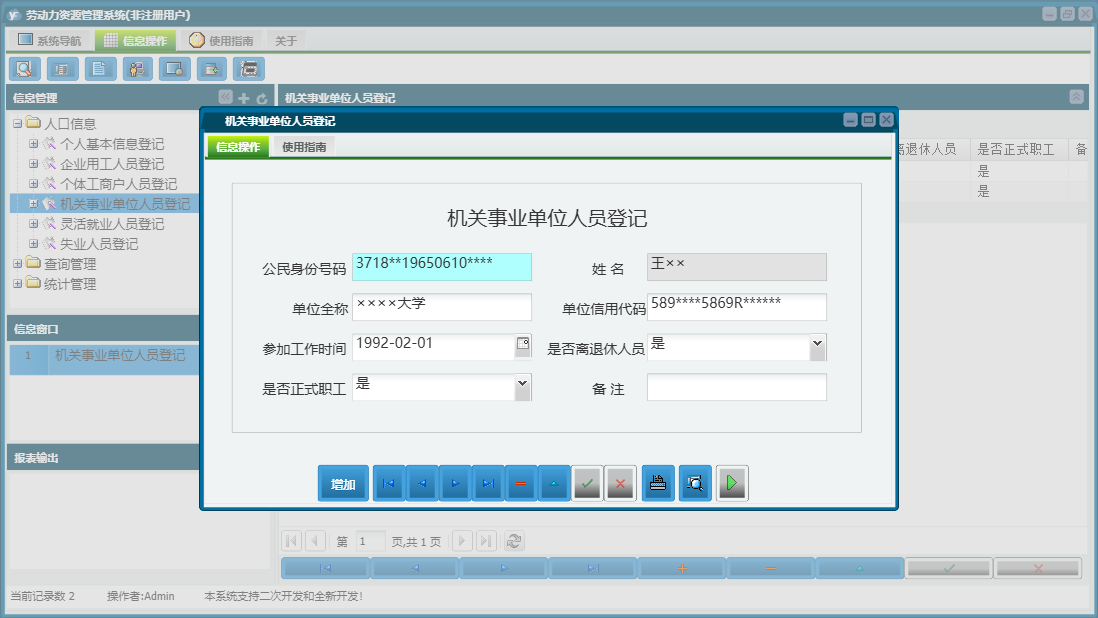Print the record using printer icon
Viewport: 1098px width, 618px height.
[658, 483]
